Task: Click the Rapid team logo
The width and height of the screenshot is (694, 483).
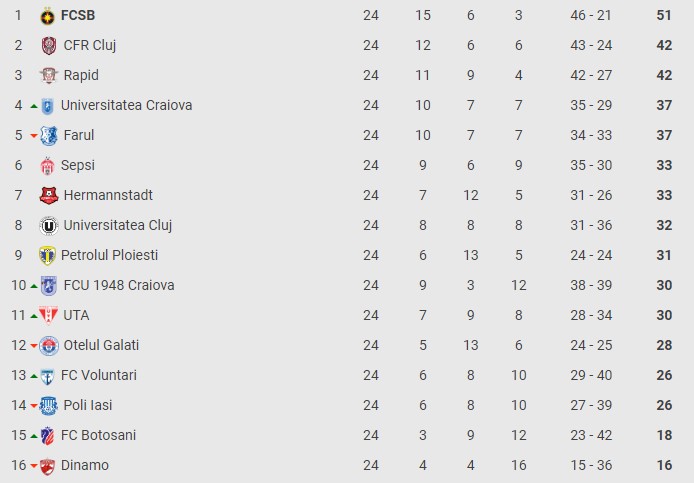Action: pyautogui.click(x=49, y=76)
